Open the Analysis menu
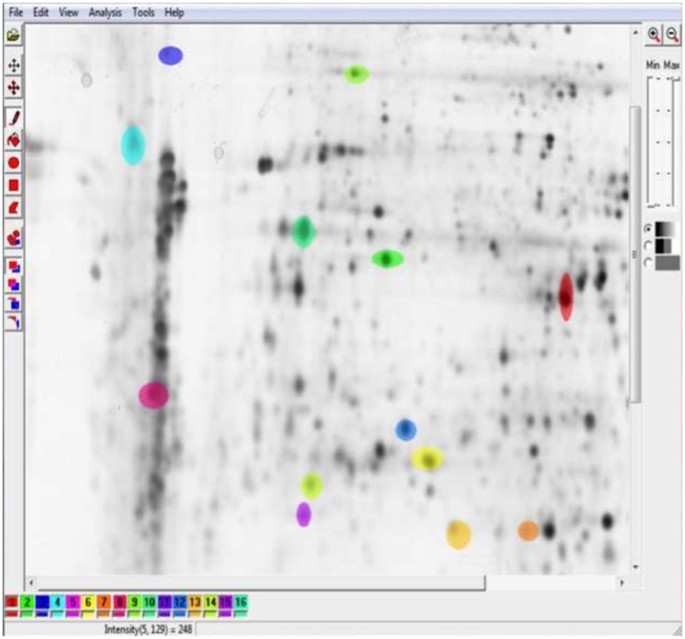The height and width of the screenshot is (639, 685). (104, 13)
